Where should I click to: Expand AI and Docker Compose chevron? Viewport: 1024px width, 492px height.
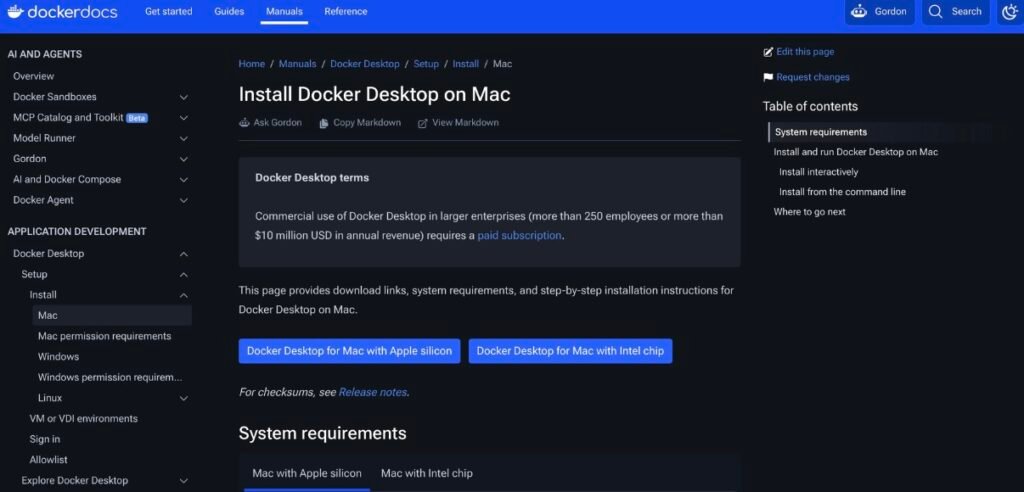184,180
